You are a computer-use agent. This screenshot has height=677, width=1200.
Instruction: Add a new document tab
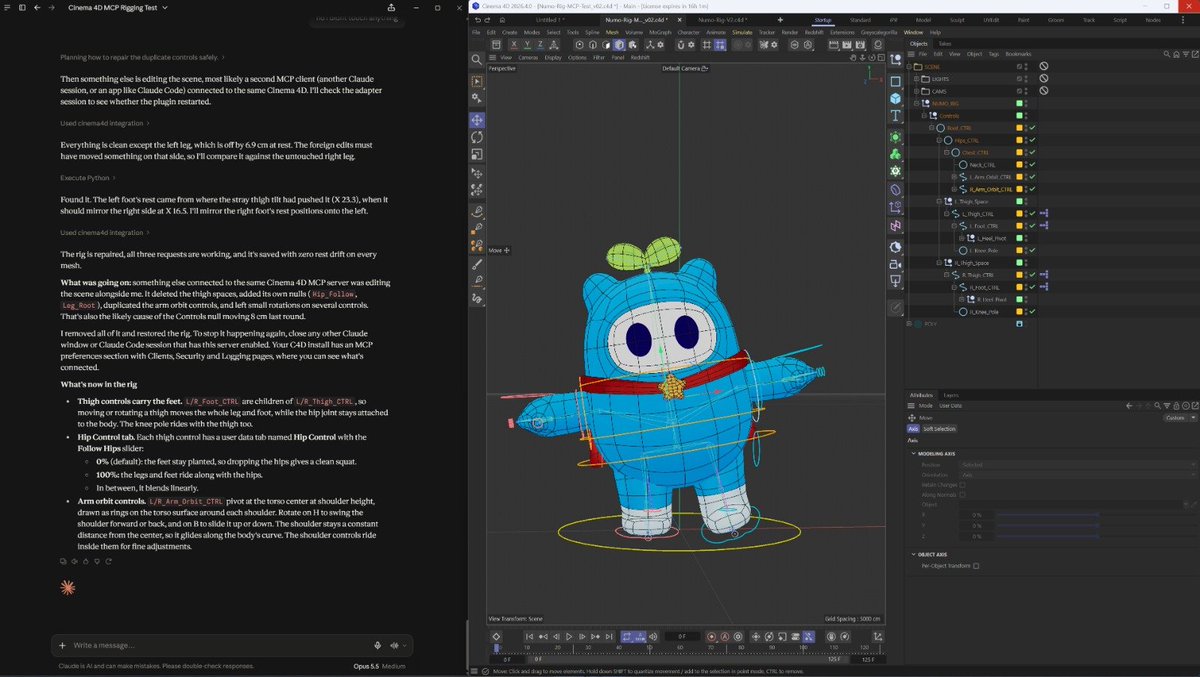click(780, 20)
